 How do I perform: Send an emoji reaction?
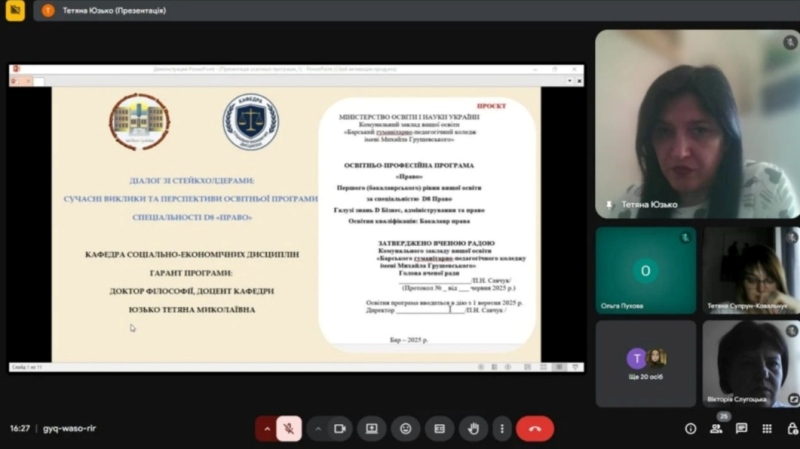(x=406, y=429)
